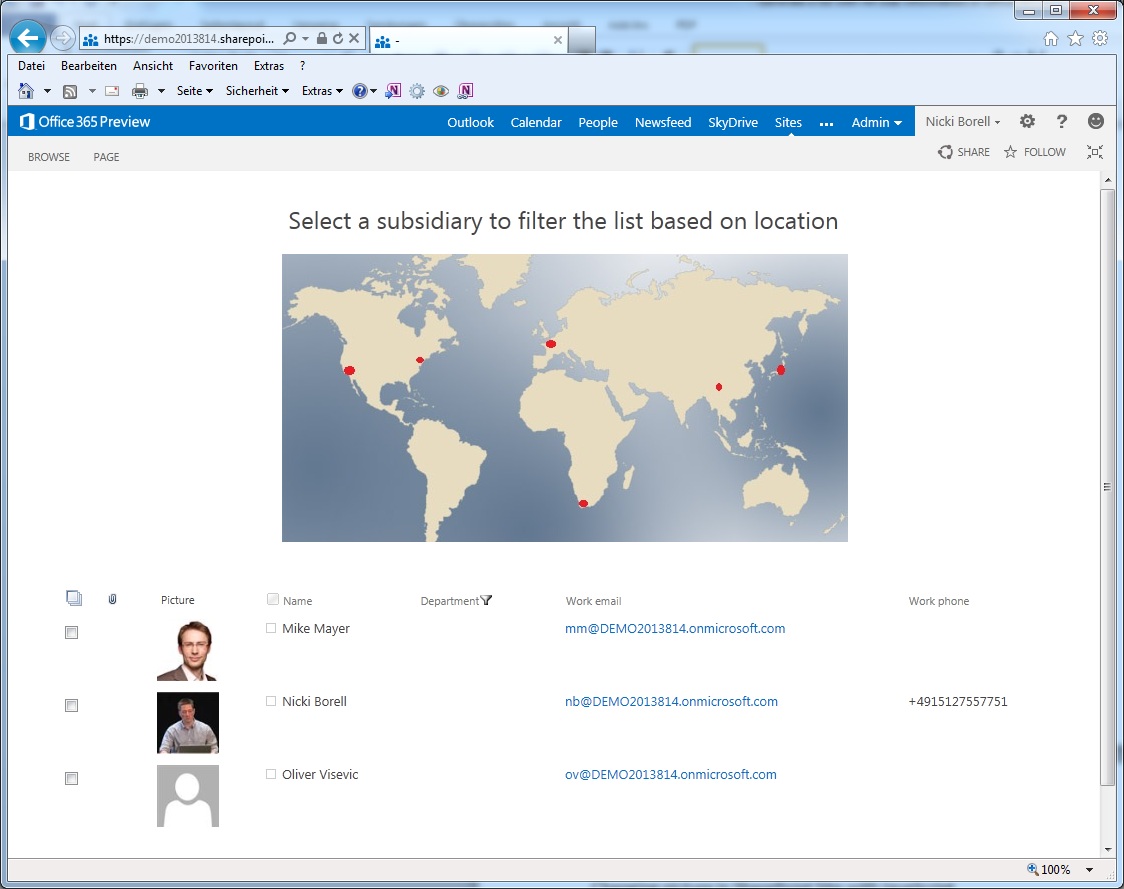The height and width of the screenshot is (889, 1124).
Task: Open OneNote linked notes from the toolbar
Action: pos(463,91)
